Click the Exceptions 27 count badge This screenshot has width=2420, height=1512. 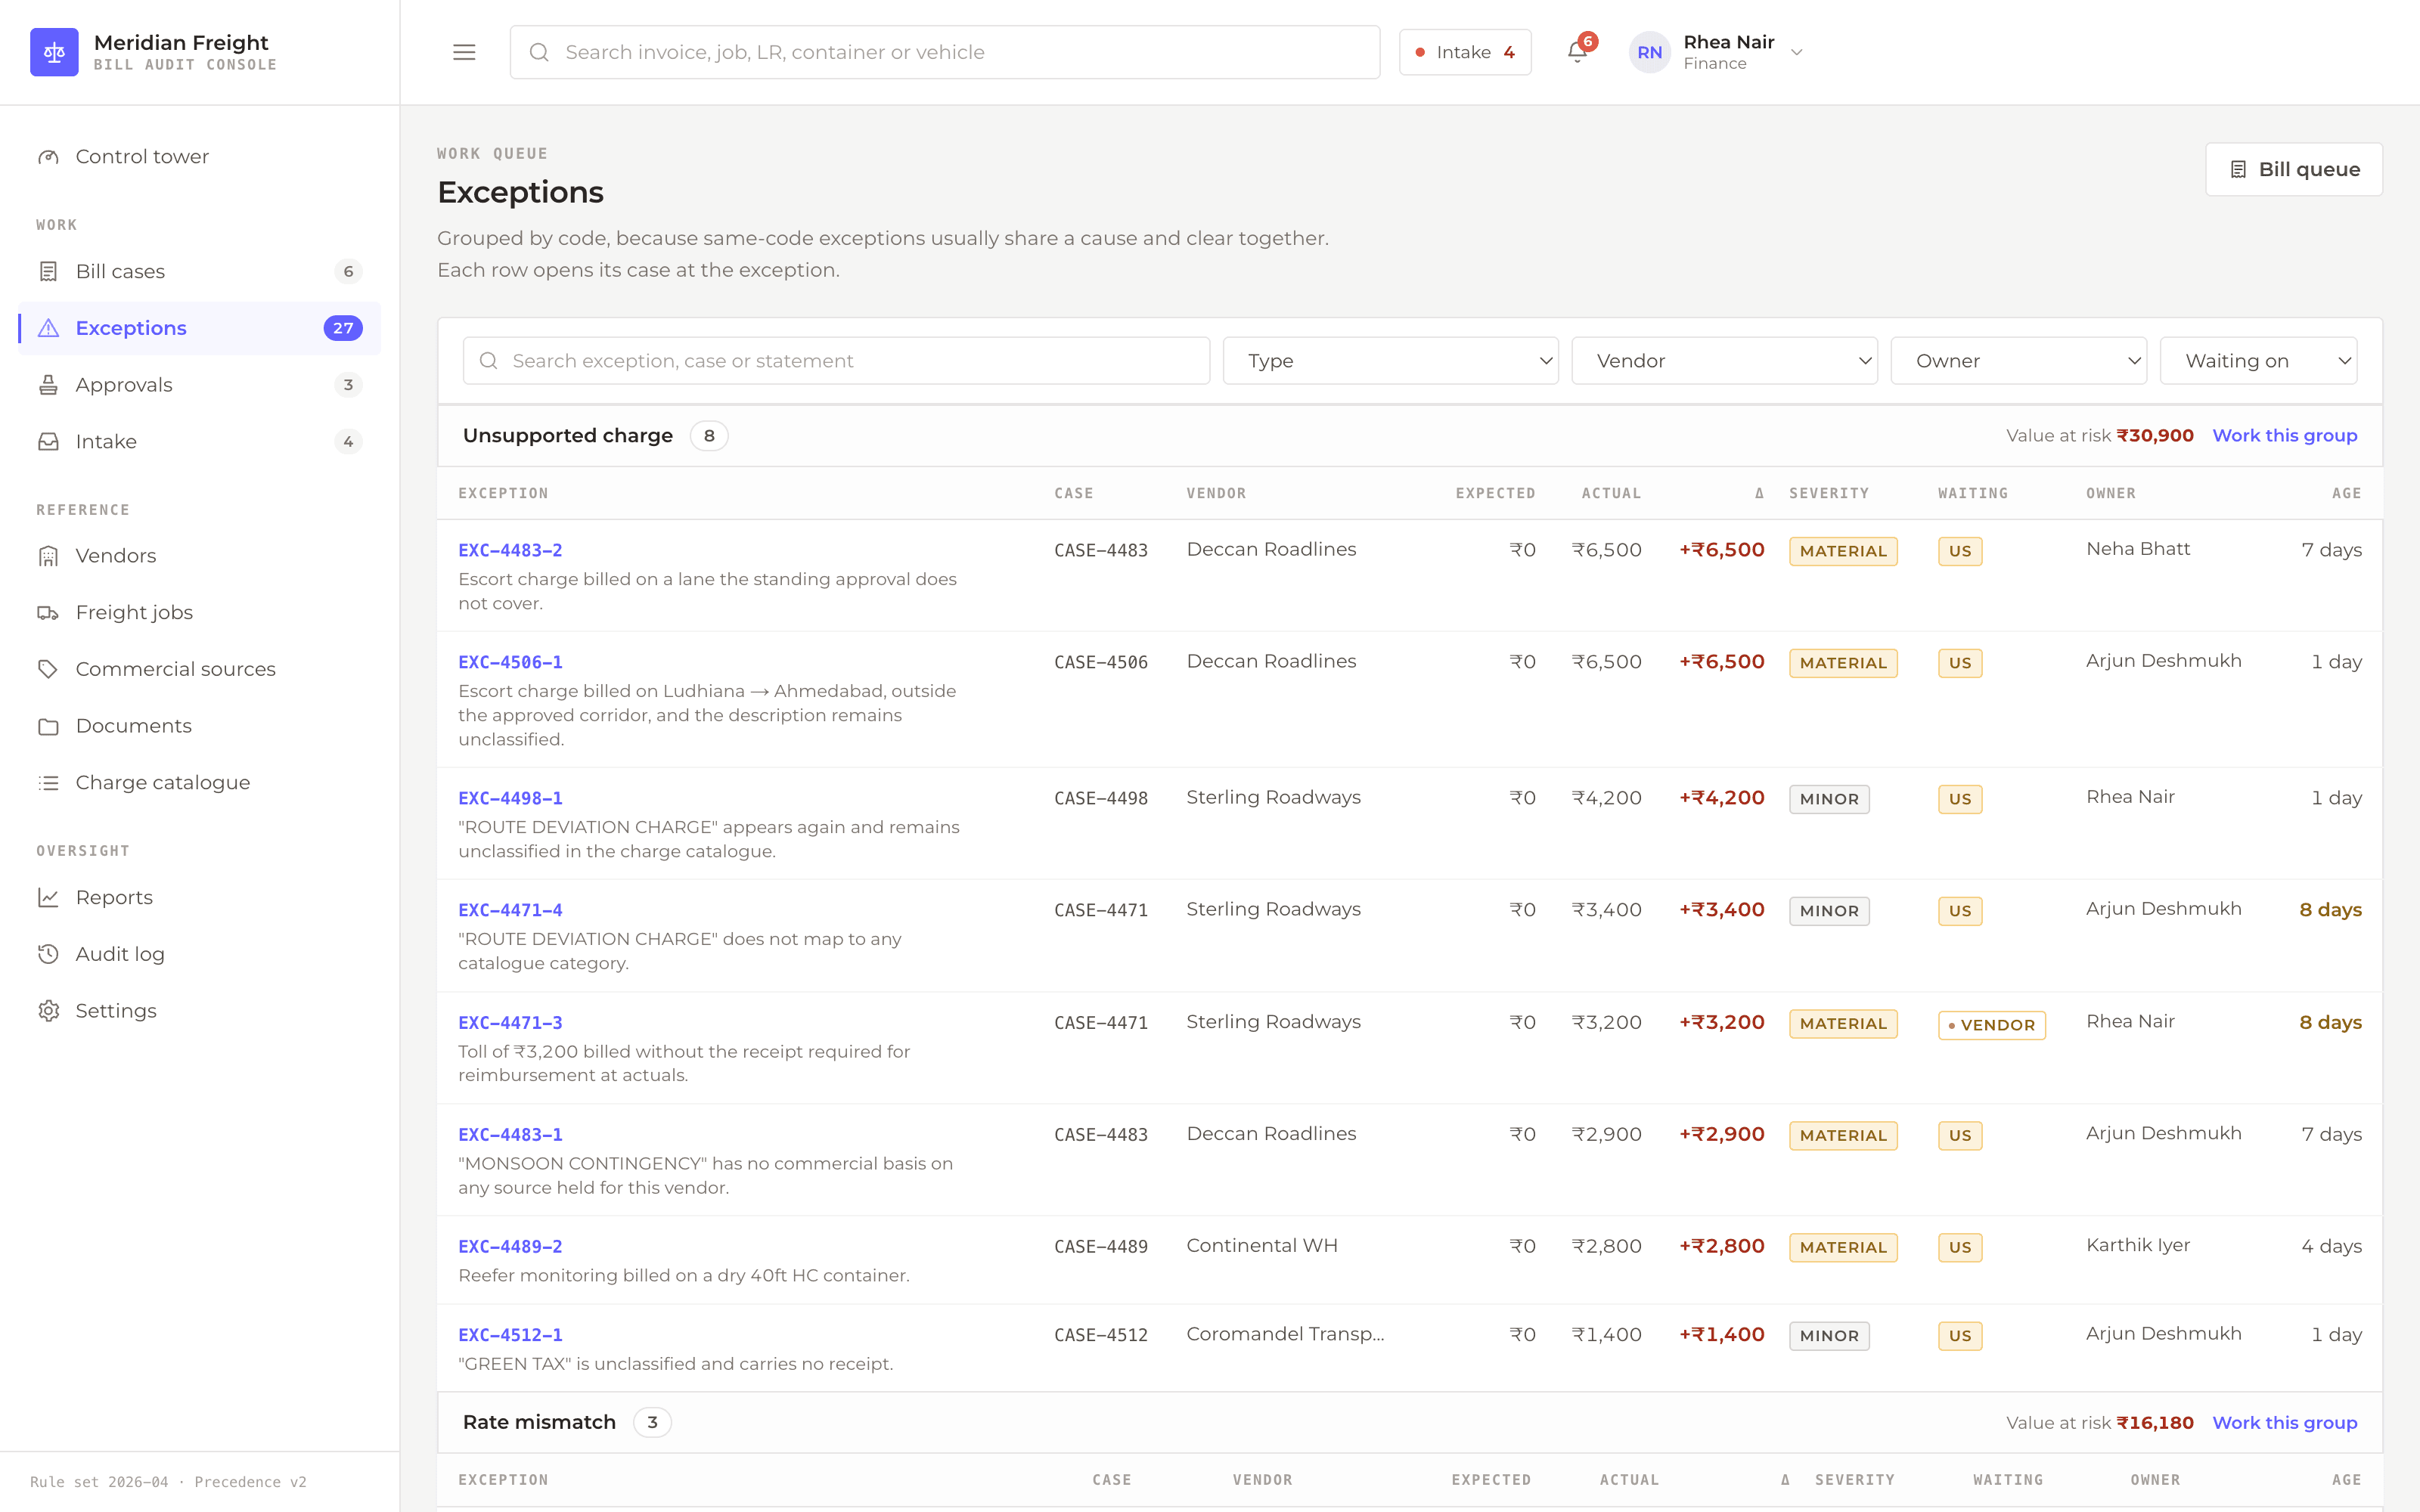point(343,328)
